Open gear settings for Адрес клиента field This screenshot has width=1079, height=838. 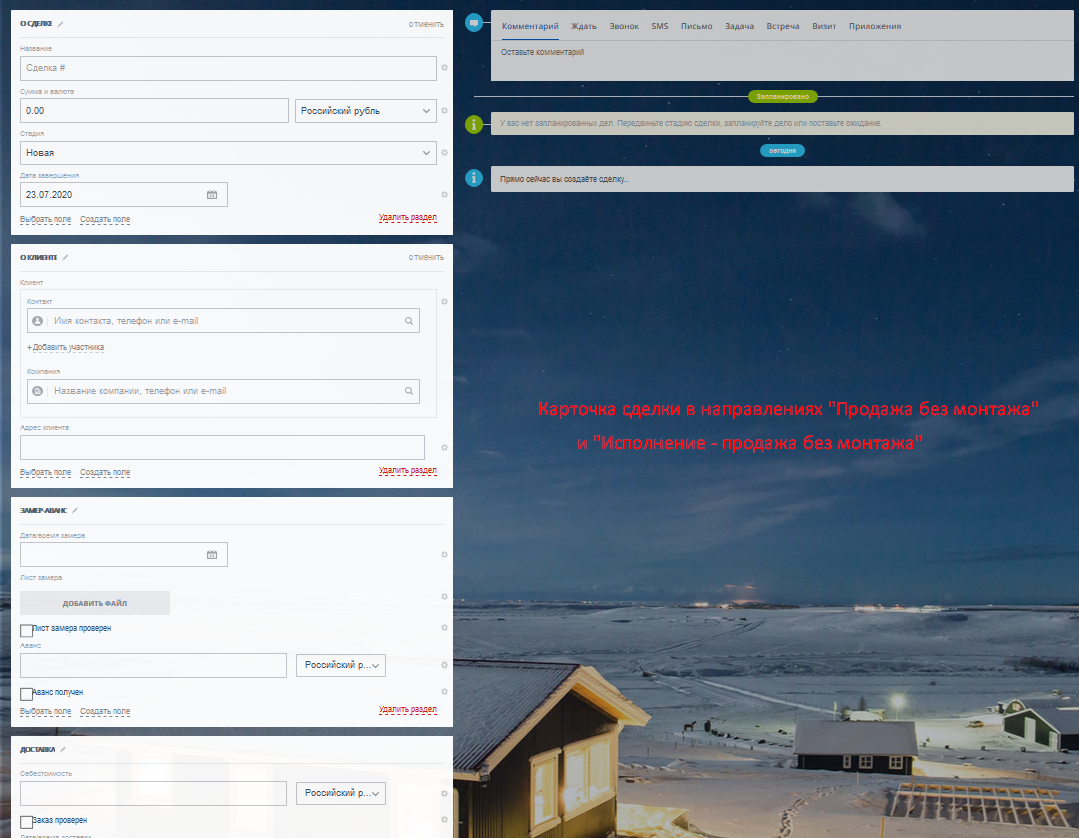[x=445, y=448]
